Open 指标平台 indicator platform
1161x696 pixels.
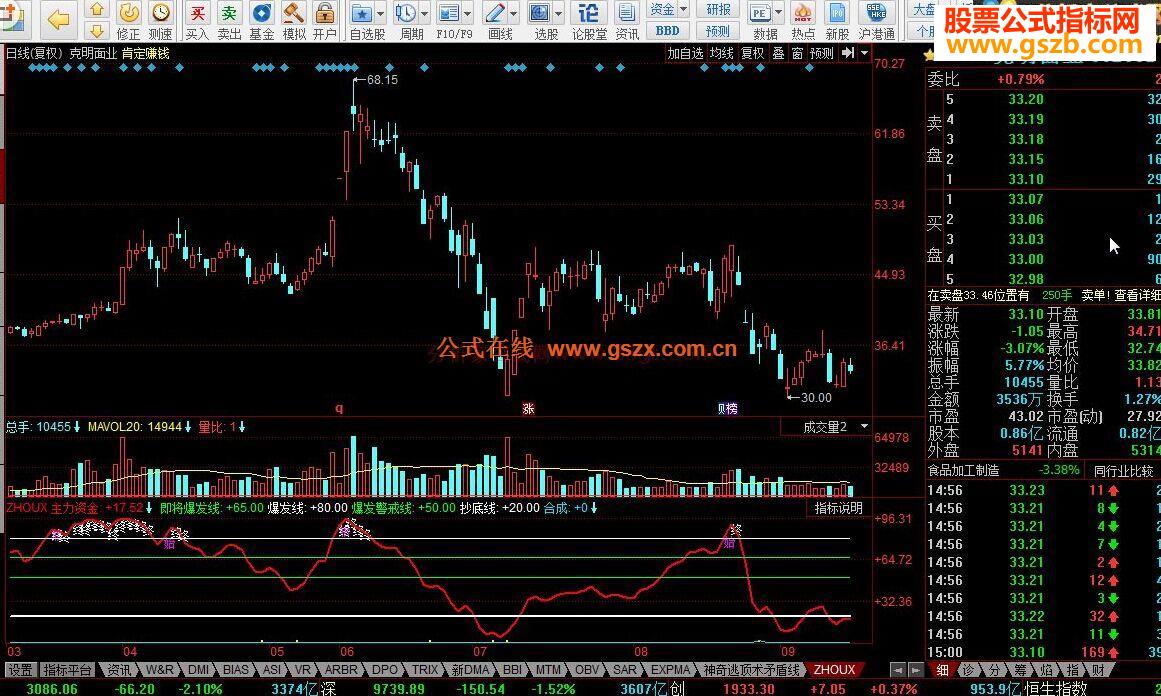click(67, 670)
